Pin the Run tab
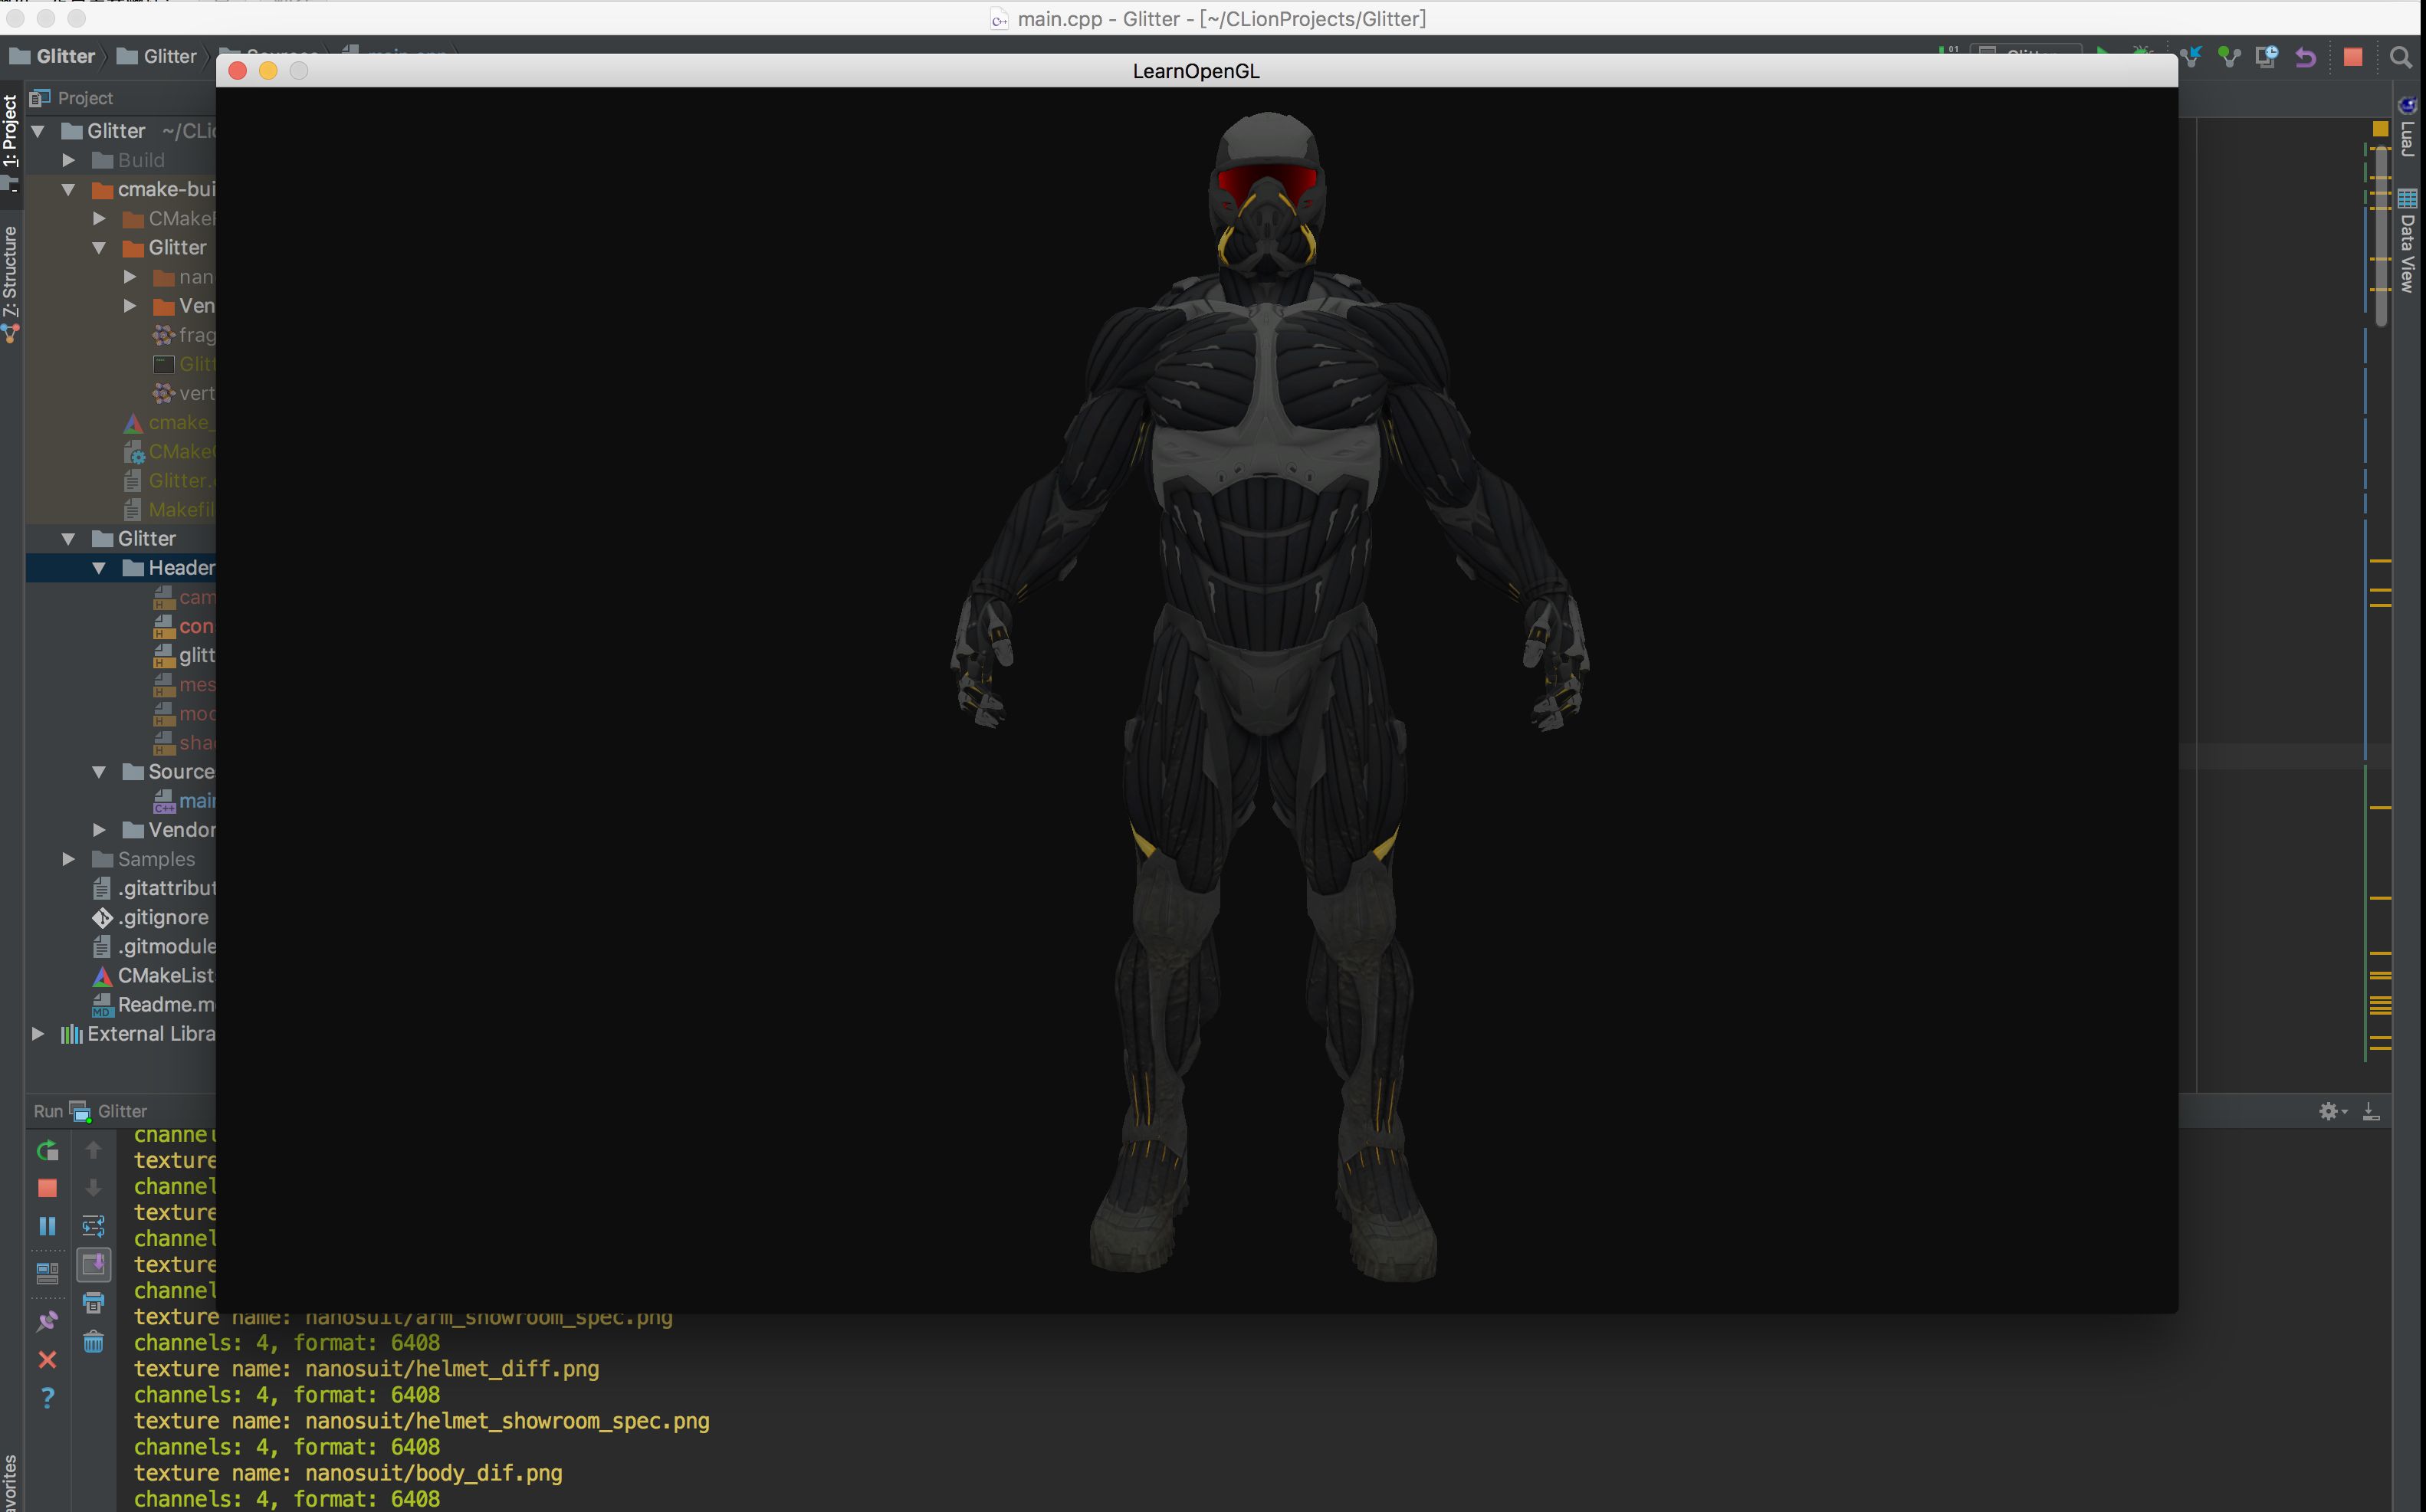Viewport: 2426px width, 1512px height. [47, 1321]
